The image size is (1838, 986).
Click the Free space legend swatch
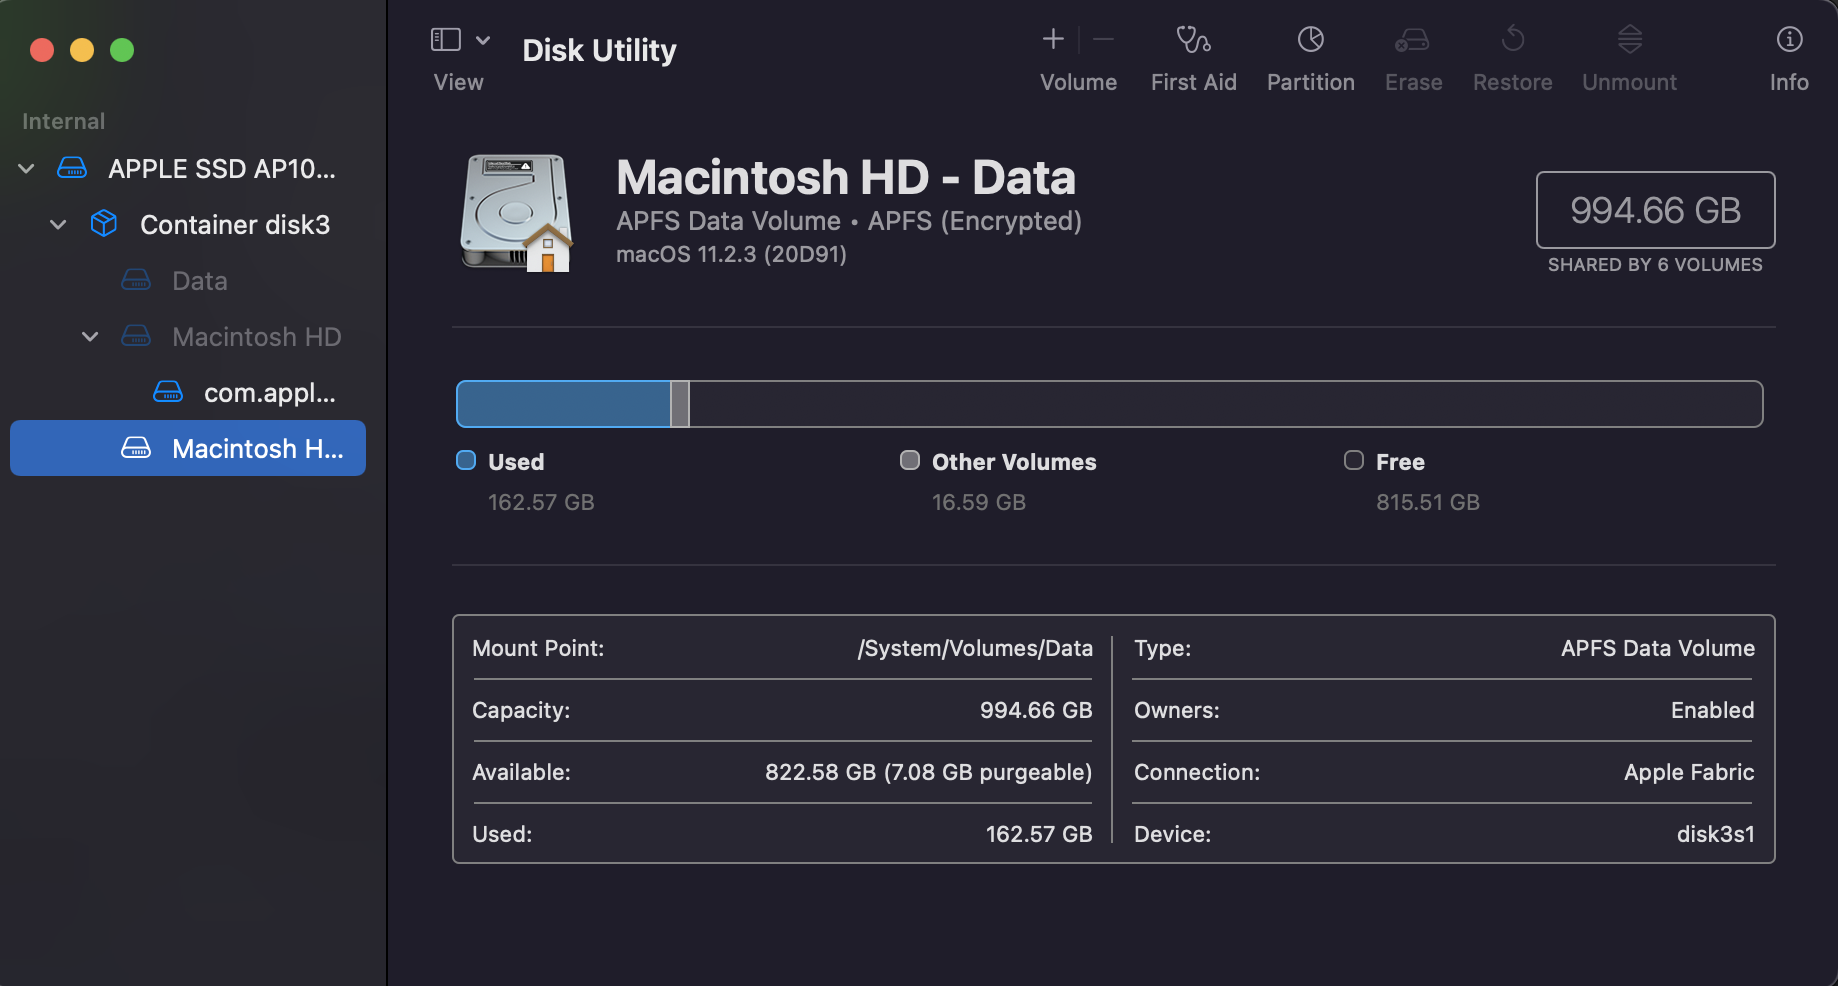(x=1354, y=461)
